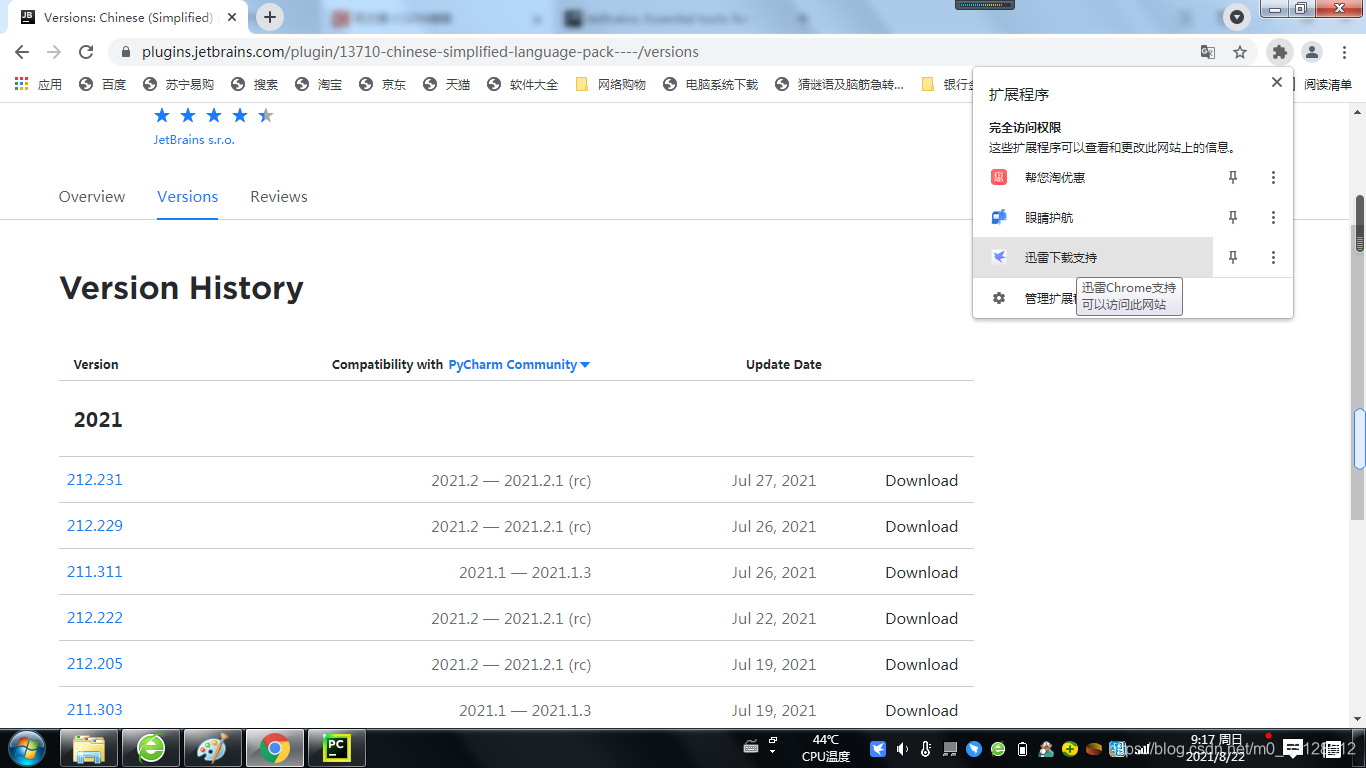Open the 苏宁易购 bookmark
The image size is (1366, 768).
tap(179, 85)
